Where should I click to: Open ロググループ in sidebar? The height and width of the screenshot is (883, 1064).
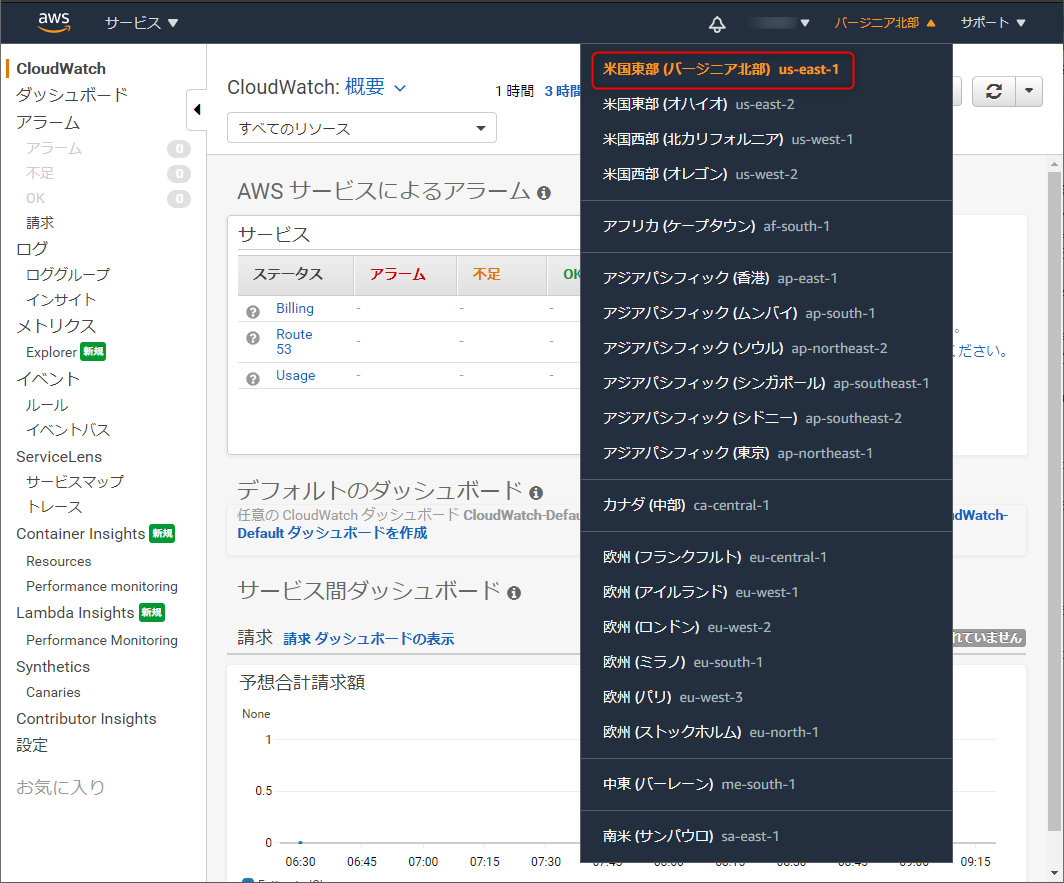pos(68,274)
